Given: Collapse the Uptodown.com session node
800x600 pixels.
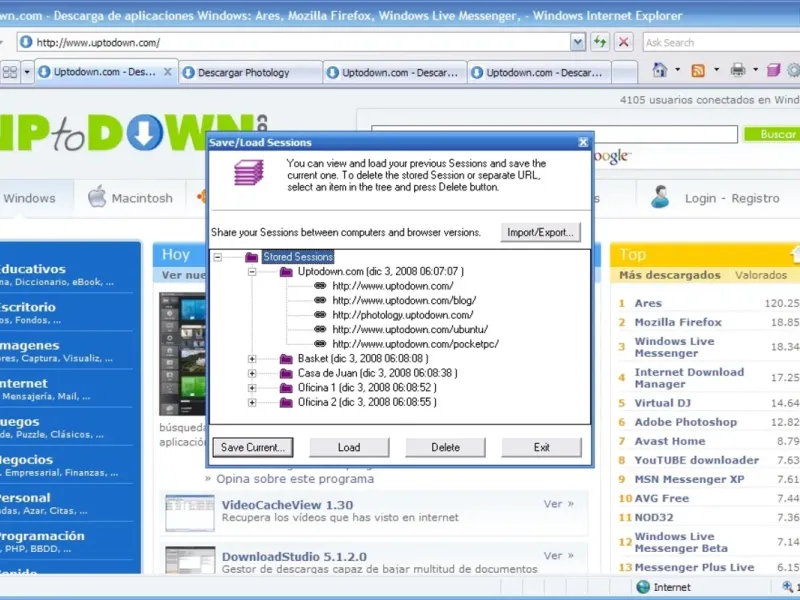Looking at the screenshot, I should coord(252,272).
